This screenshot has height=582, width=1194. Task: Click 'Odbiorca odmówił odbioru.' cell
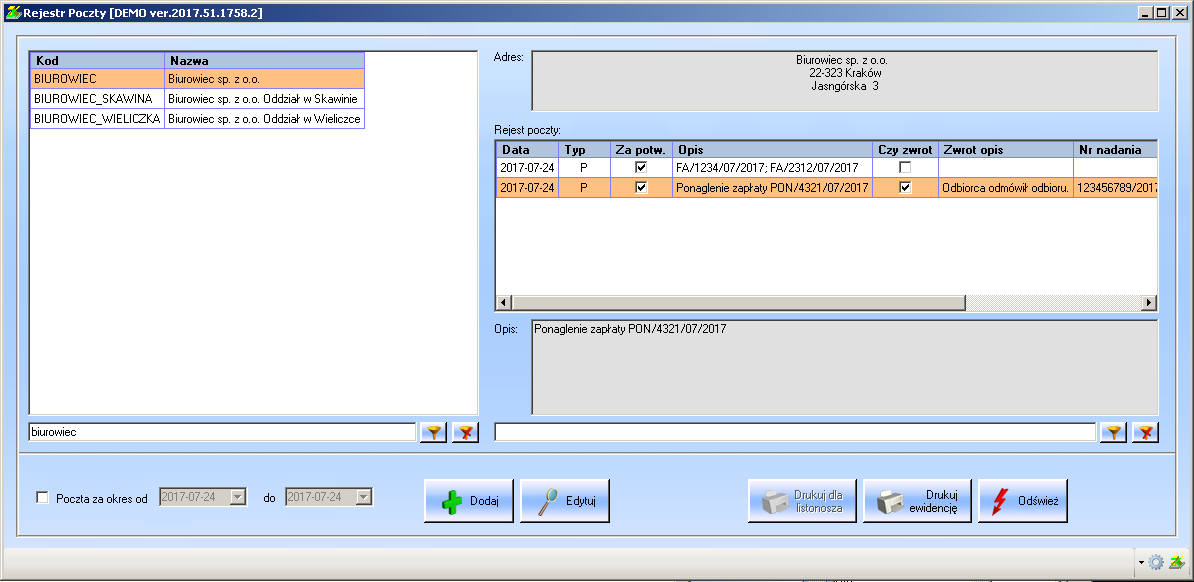tap(1006, 187)
